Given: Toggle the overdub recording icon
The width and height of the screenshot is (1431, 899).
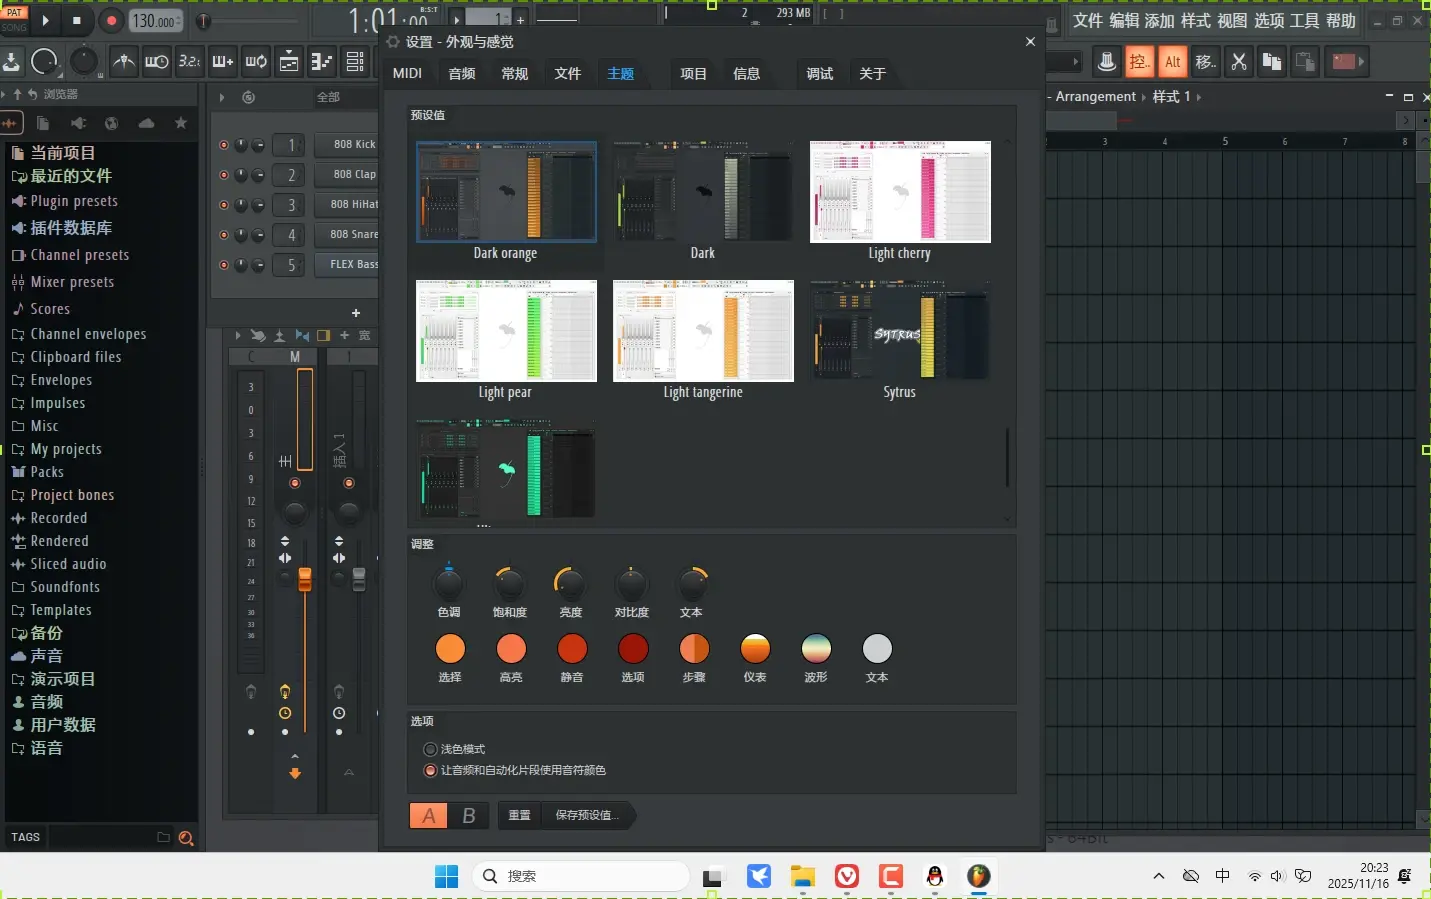Looking at the screenshot, I should 223,62.
